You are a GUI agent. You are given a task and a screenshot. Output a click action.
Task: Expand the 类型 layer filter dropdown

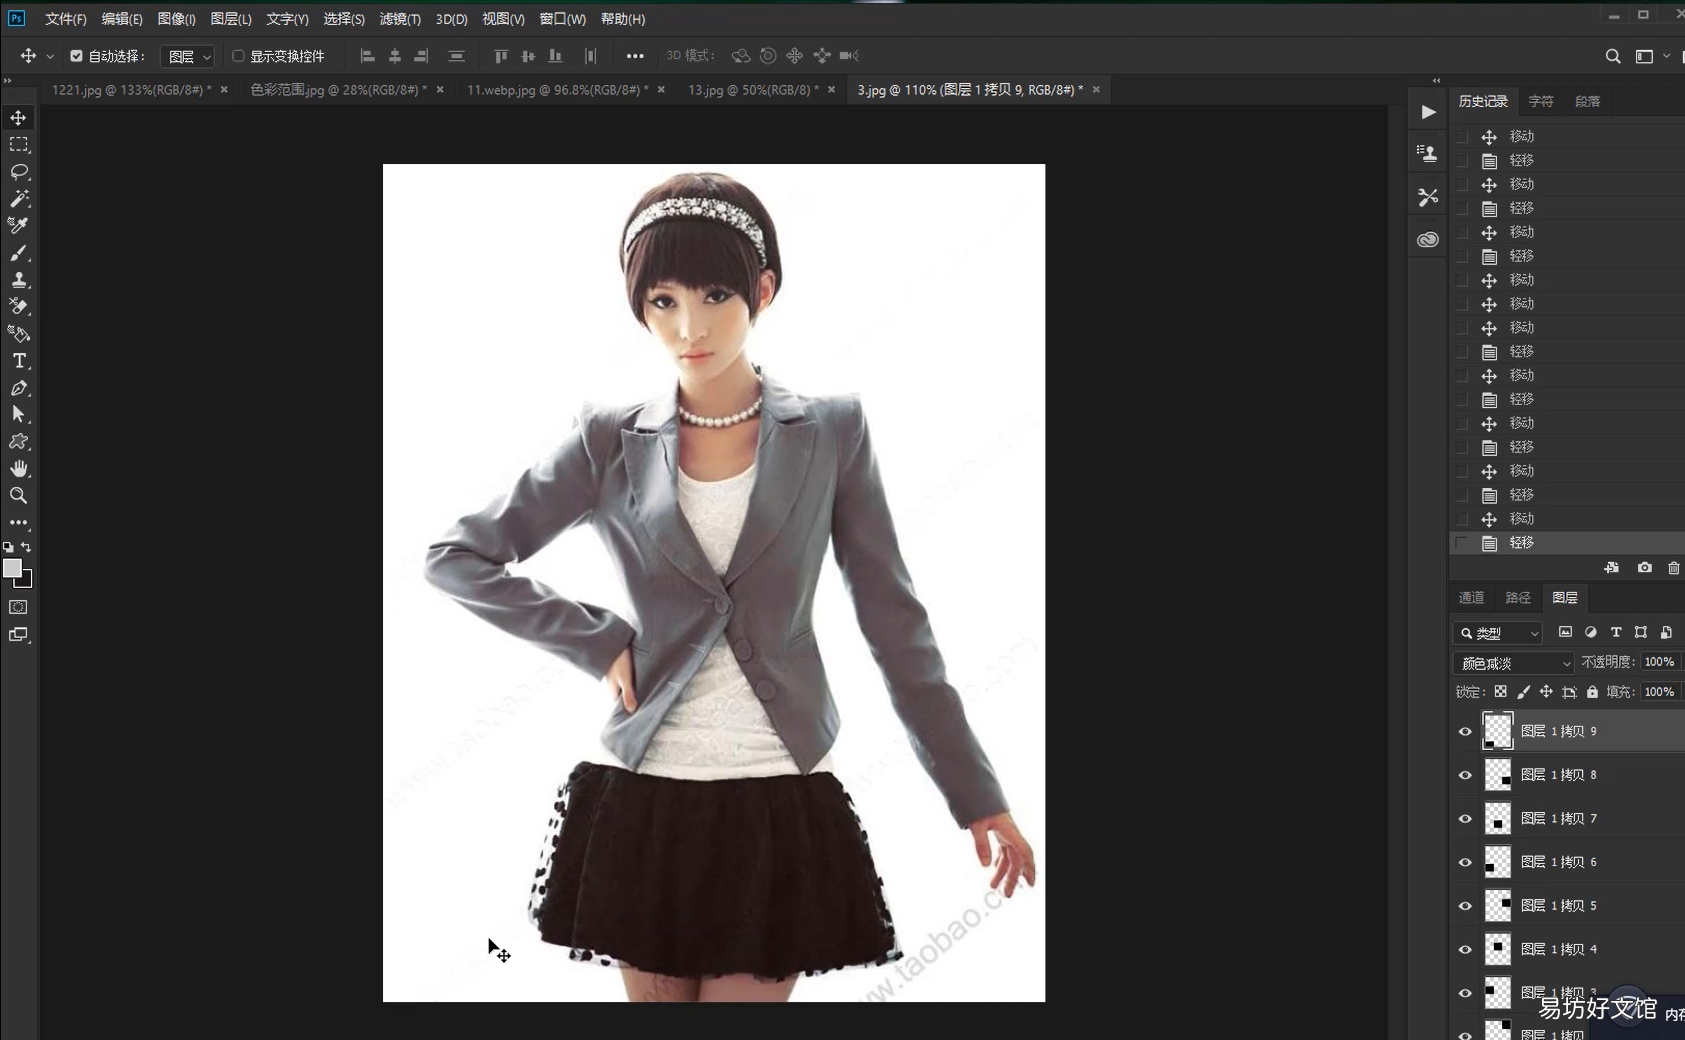pos(1498,633)
